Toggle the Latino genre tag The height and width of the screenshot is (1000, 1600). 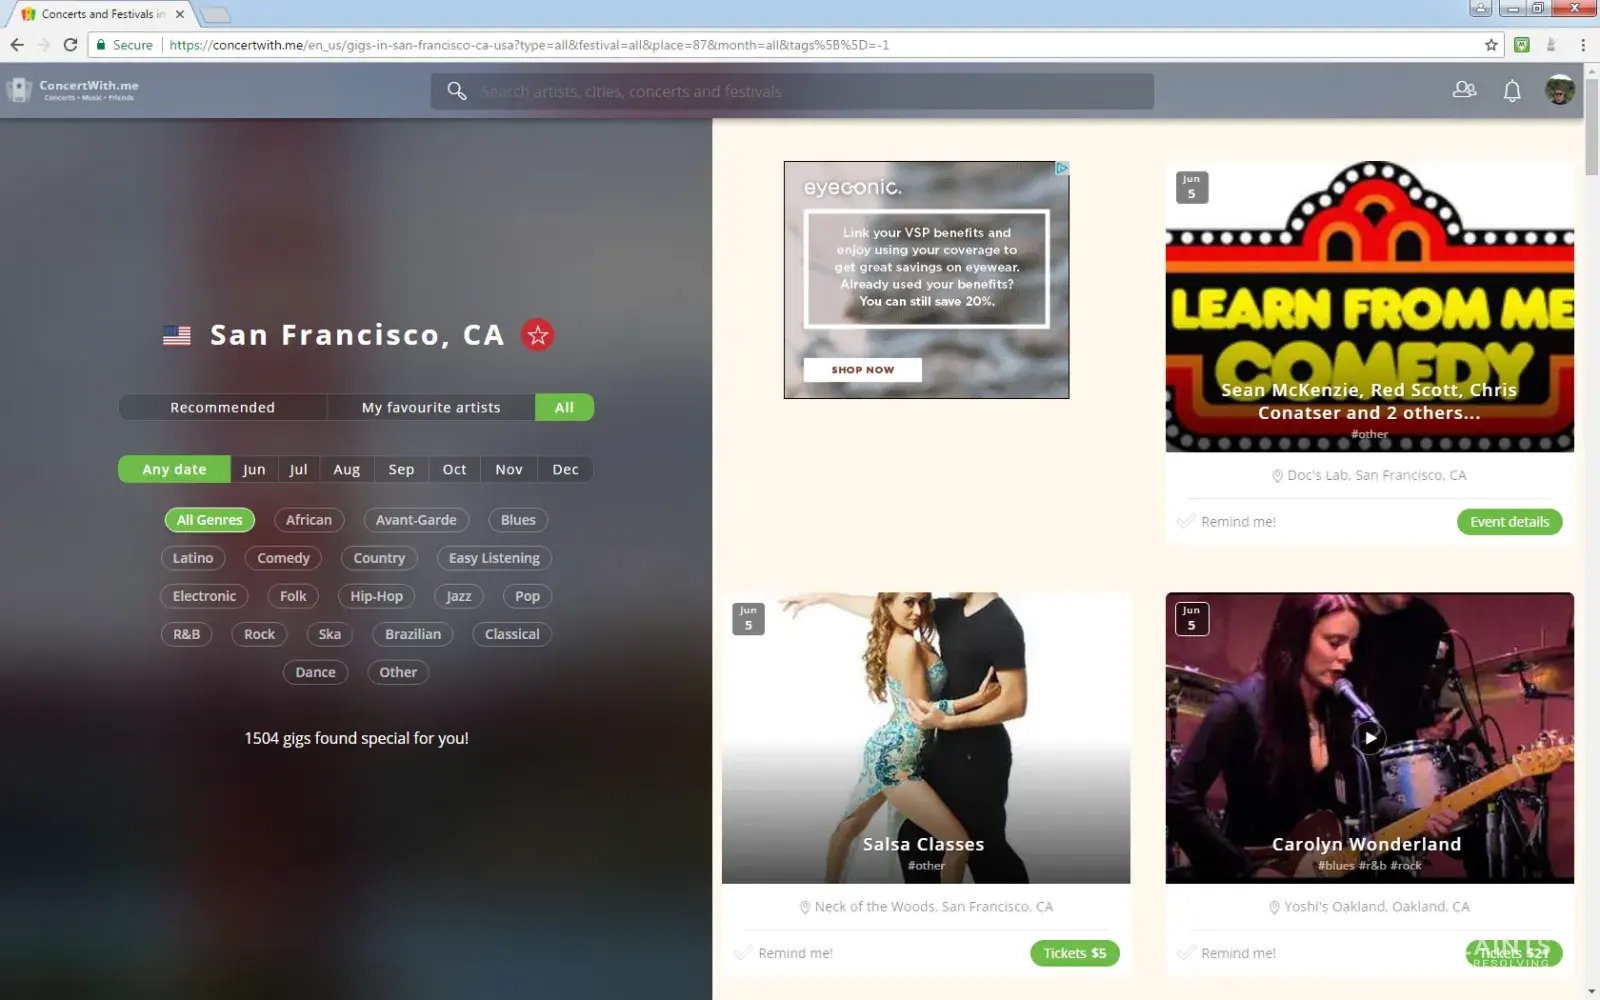click(x=193, y=558)
